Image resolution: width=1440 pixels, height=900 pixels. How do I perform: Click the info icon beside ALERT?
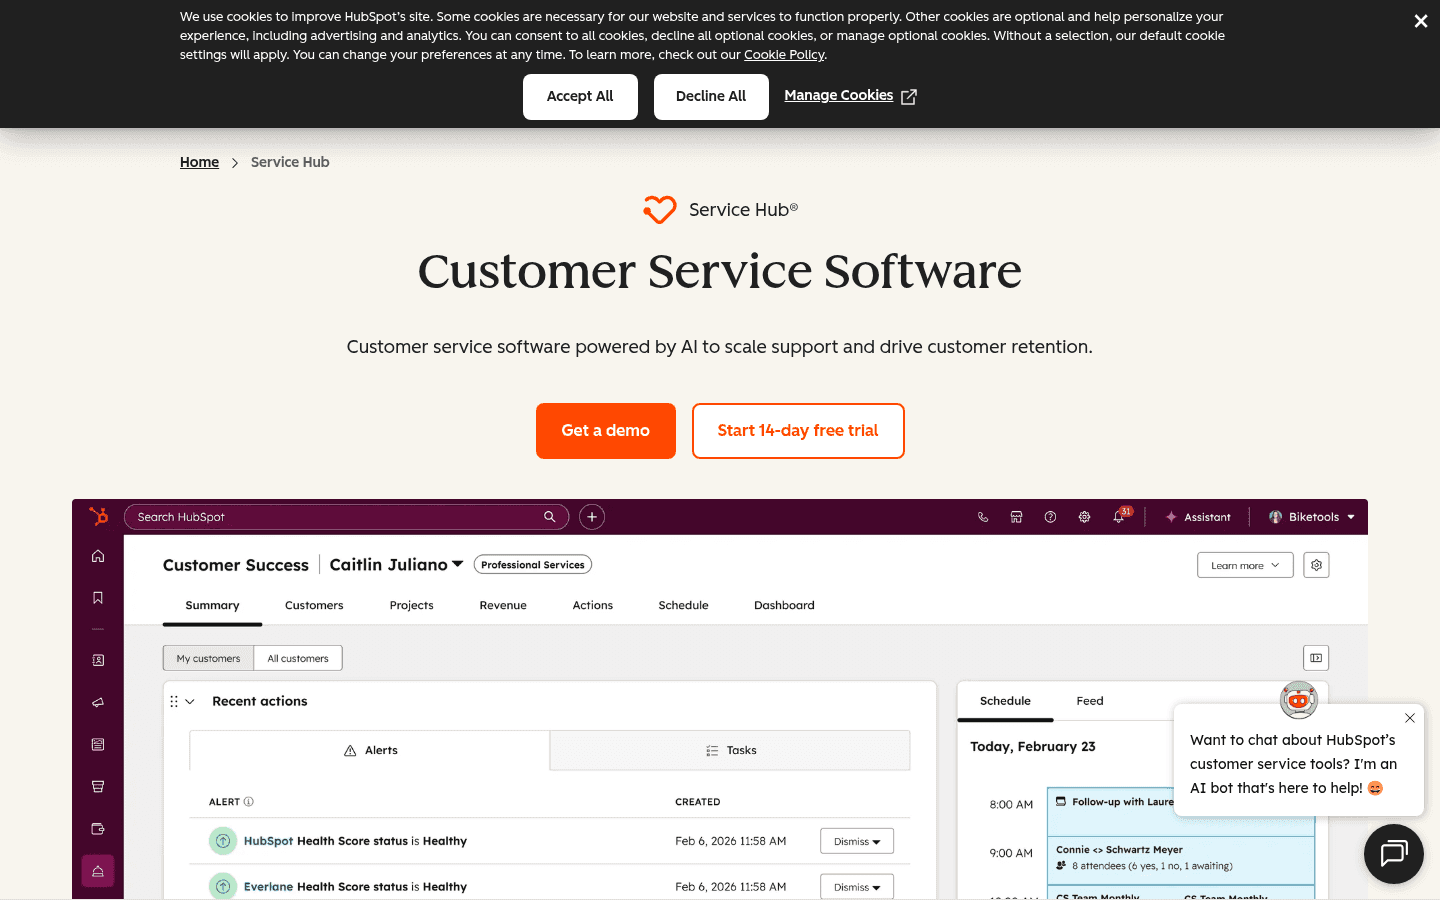(249, 802)
